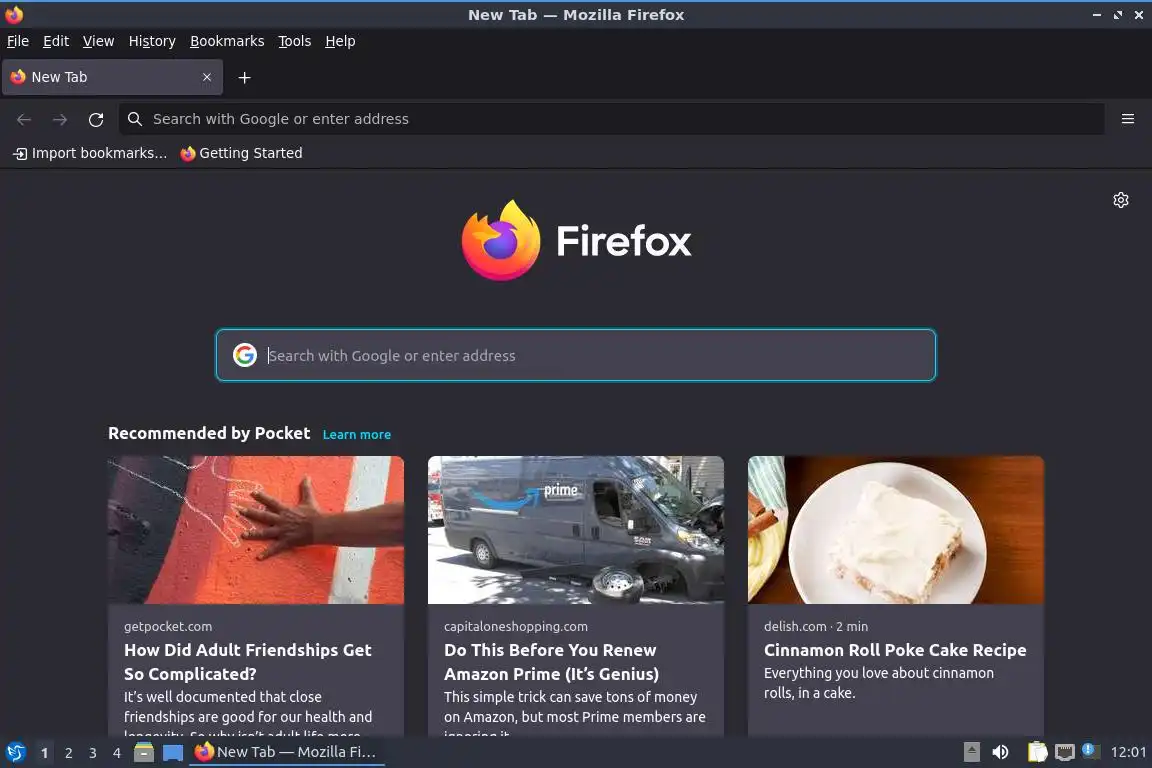Screen dimensions: 1152x768
Task: Click the 12:01 clock in taskbar
Action: (x=1128, y=752)
